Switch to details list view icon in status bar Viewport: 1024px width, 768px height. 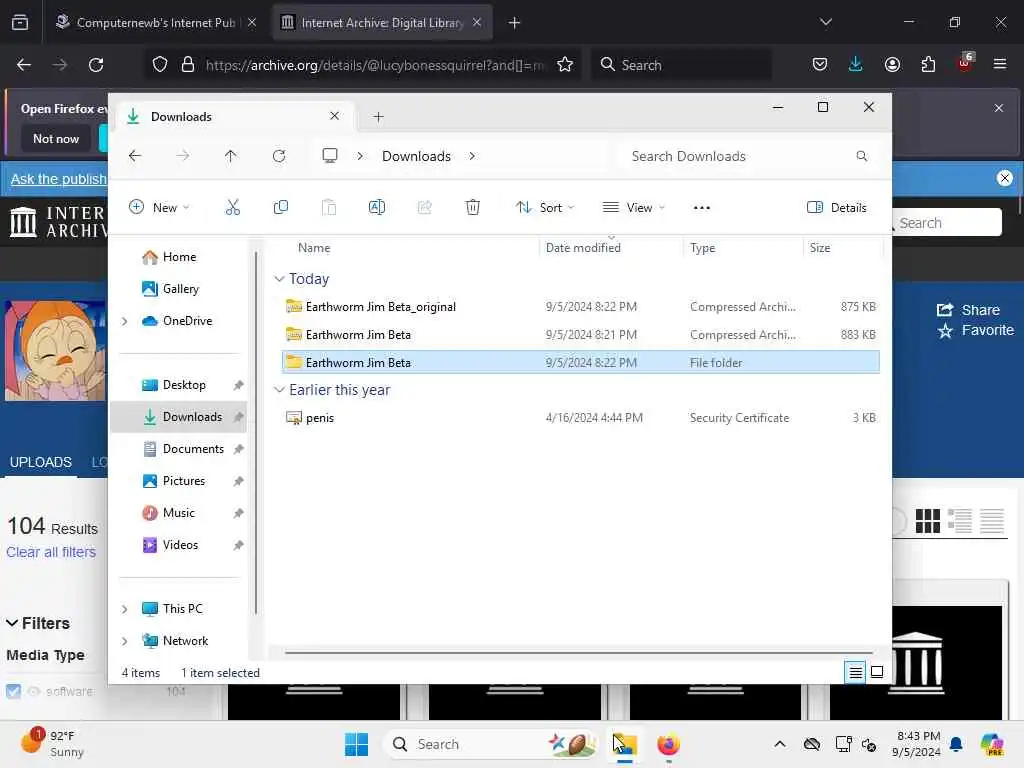855,672
